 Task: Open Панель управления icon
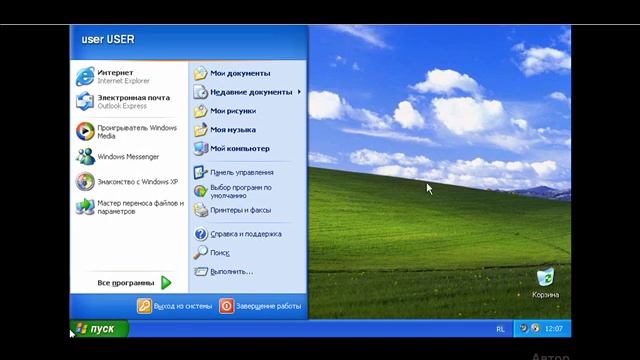200,172
